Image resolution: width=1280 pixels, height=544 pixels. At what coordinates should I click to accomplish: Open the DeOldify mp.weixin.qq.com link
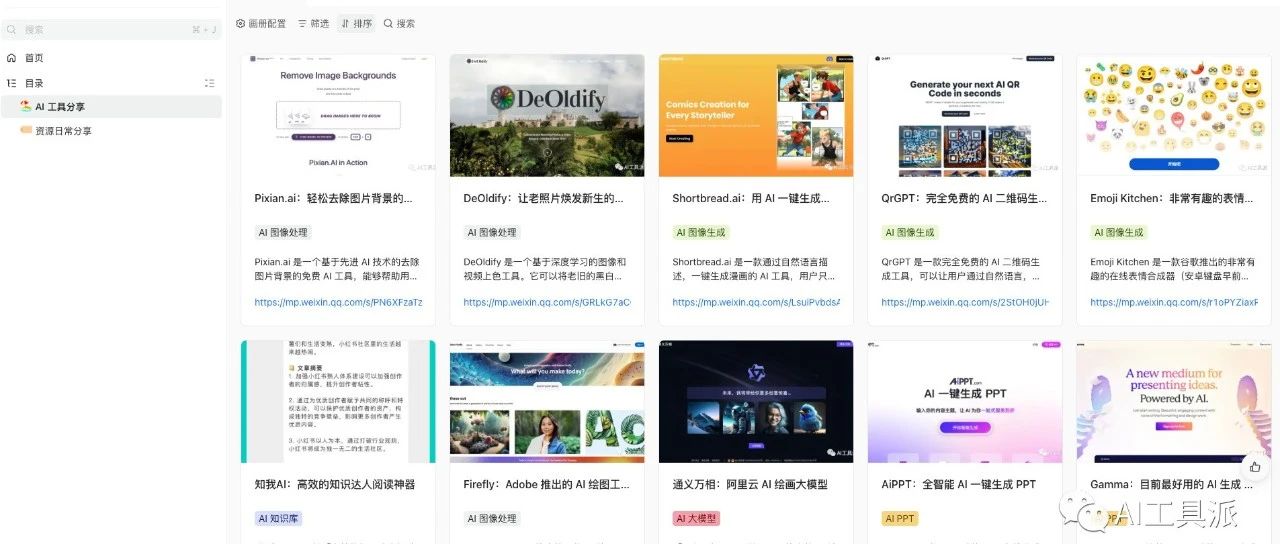point(547,302)
